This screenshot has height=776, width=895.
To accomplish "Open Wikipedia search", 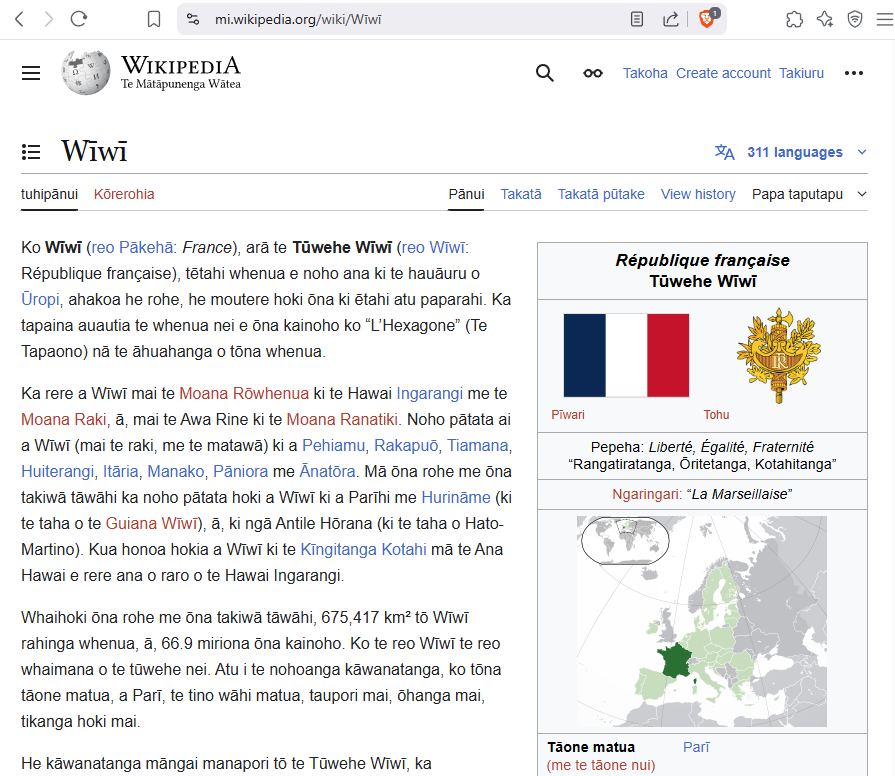I will coord(545,73).
